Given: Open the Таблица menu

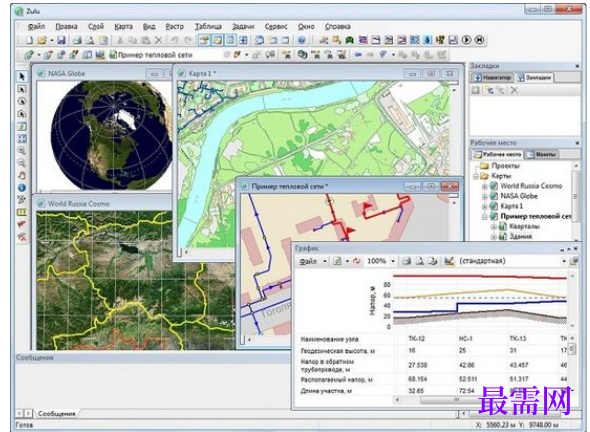Looking at the screenshot, I should (208, 26).
